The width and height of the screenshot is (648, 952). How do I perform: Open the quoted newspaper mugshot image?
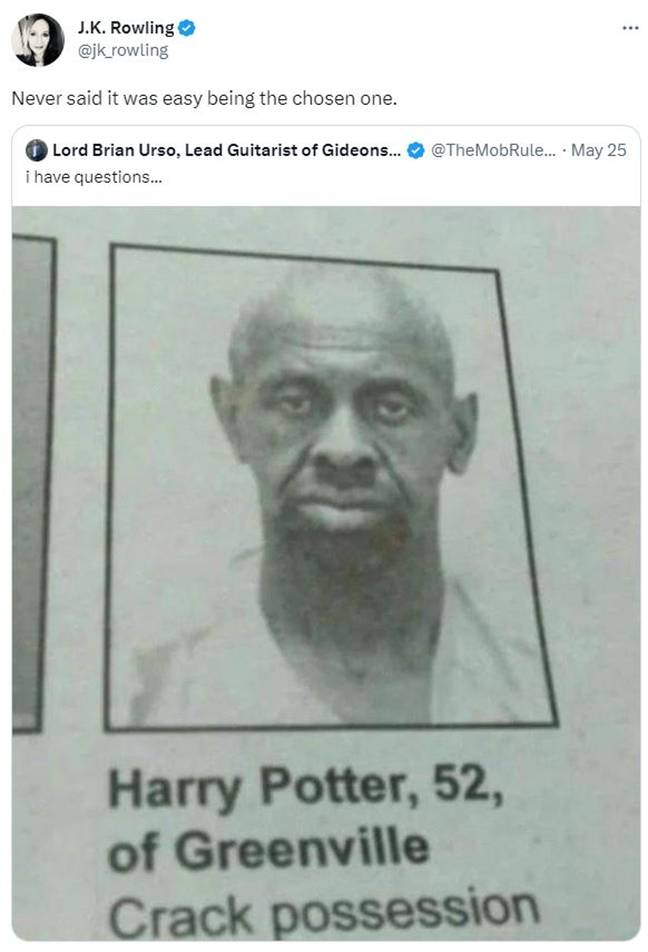(326, 573)
